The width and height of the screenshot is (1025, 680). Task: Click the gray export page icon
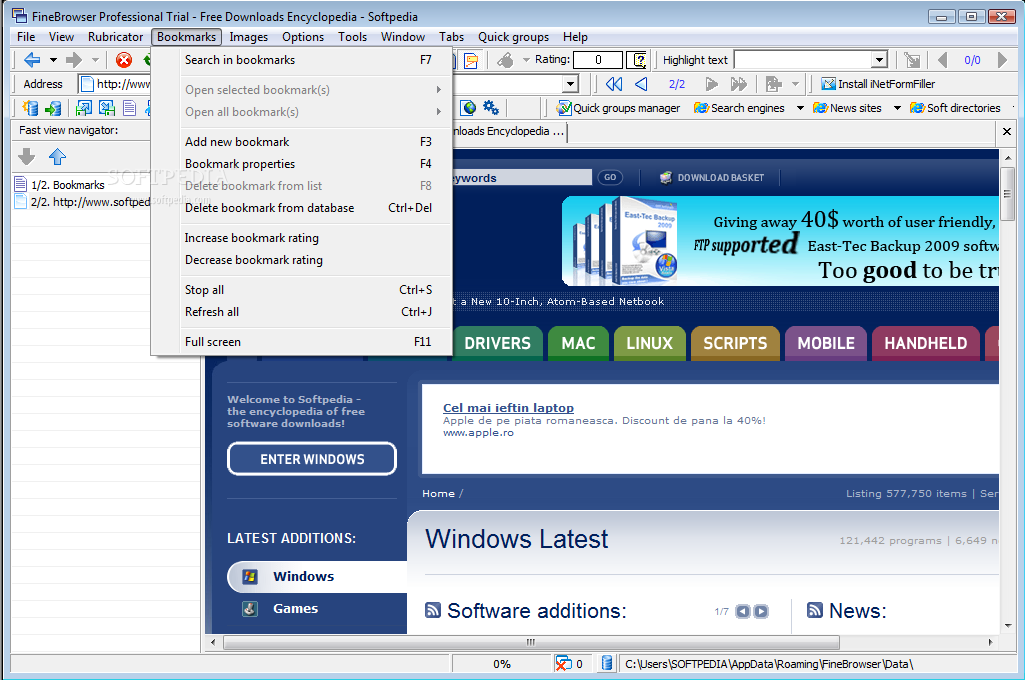pyautogui.click(x=773, y=84)
